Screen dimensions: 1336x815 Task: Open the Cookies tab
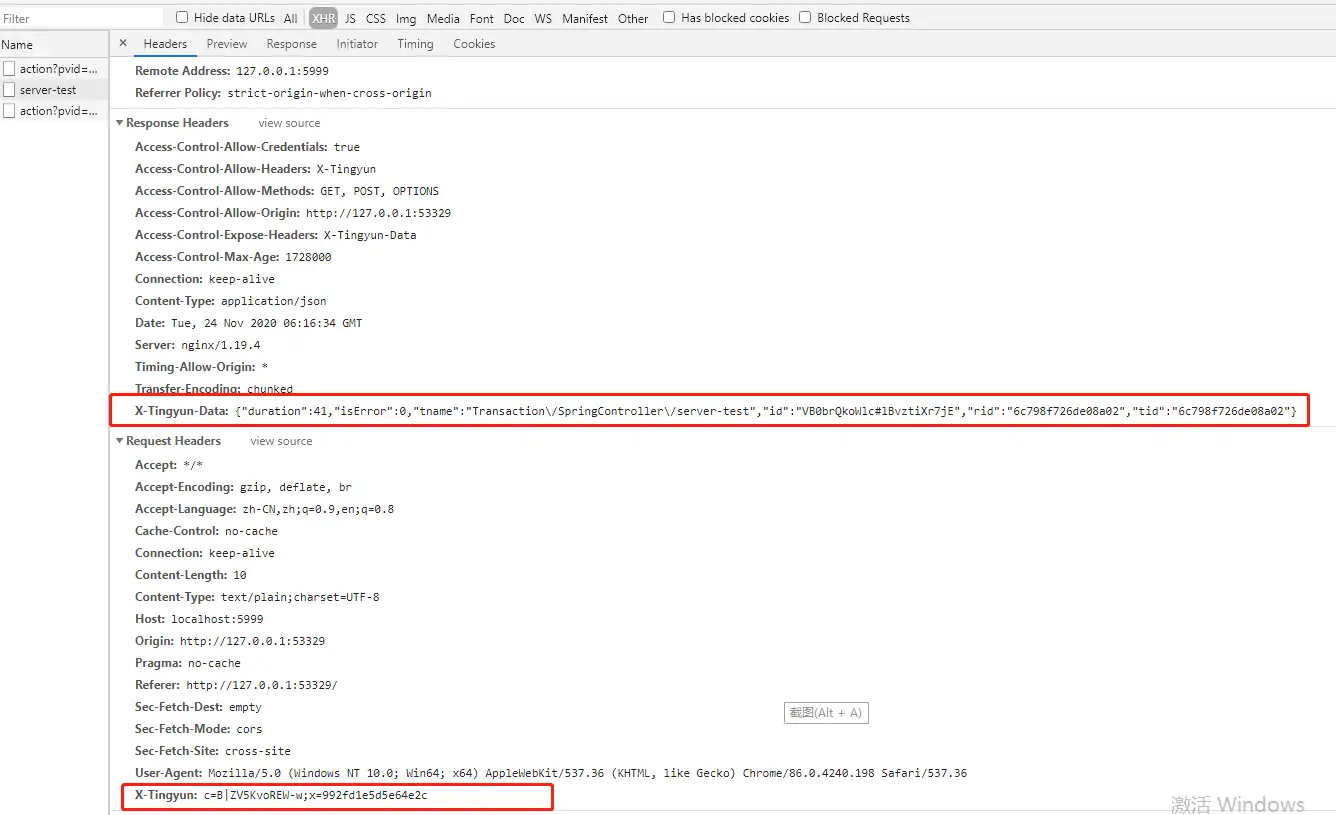click(474, 44)
